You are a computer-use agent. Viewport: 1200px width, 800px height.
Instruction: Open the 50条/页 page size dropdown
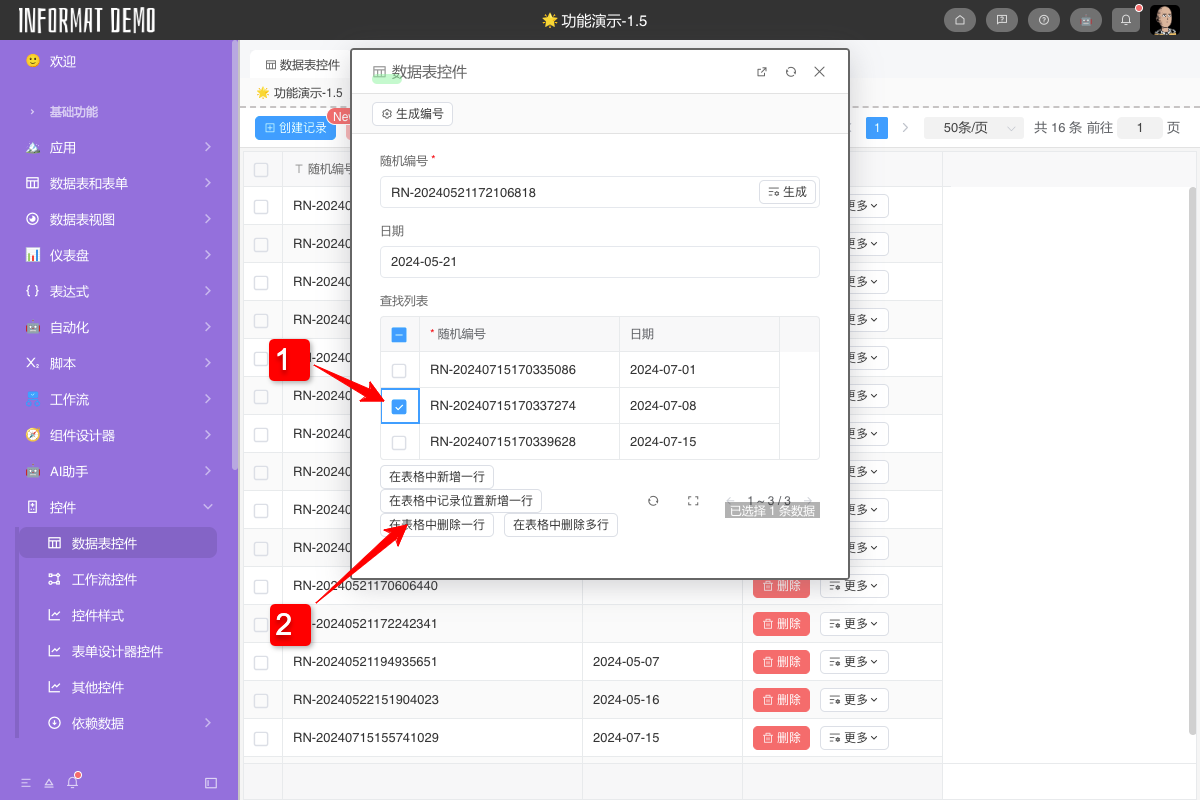(x=973, y=128)
